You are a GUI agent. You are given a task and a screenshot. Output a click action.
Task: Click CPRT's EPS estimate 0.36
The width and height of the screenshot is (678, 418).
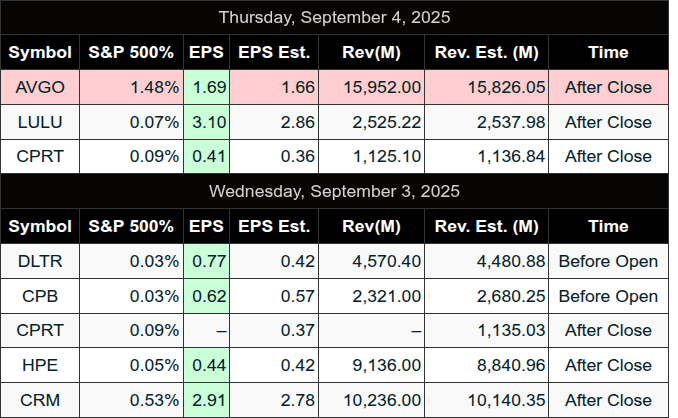(x=274, y=156)
